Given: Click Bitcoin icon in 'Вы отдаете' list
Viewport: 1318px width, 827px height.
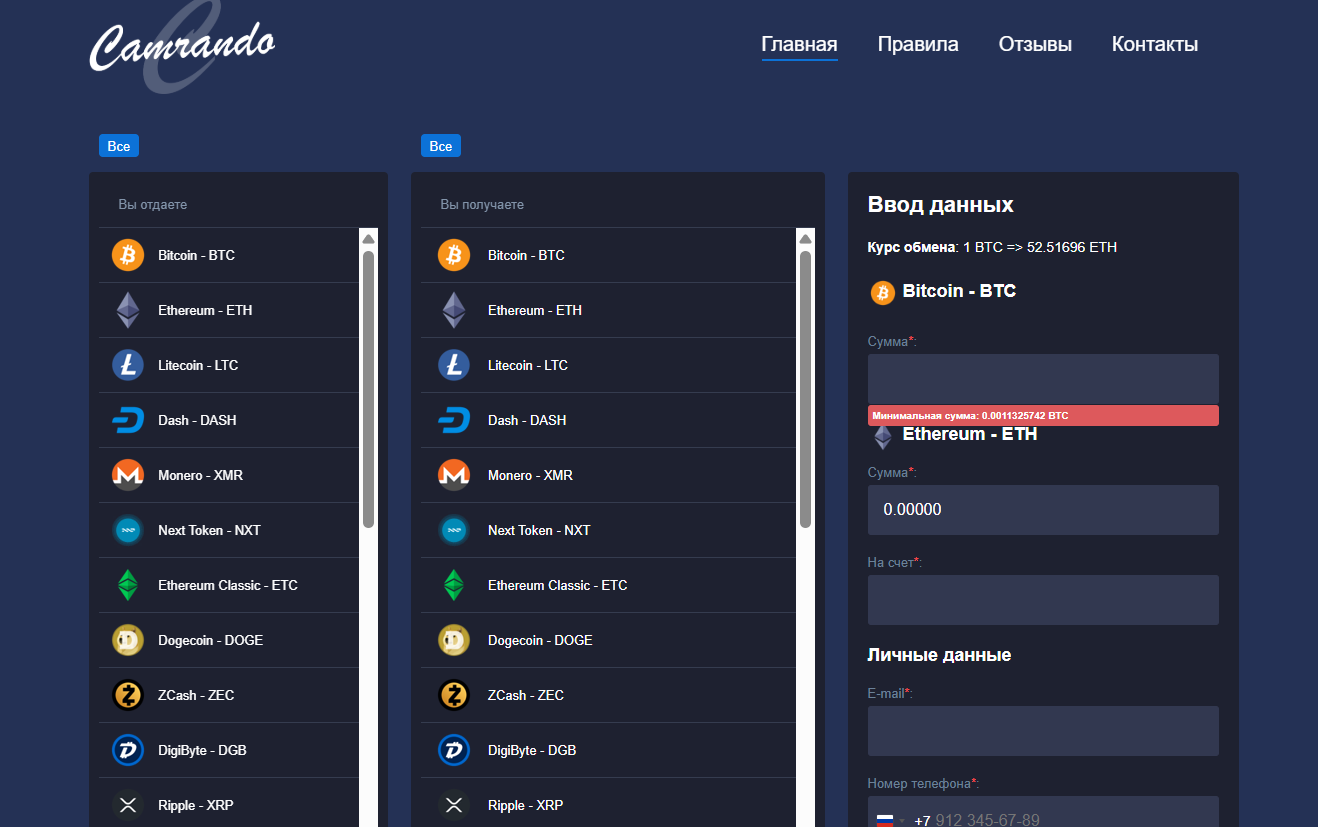Looking at the screenshot, I should (128, 255).
